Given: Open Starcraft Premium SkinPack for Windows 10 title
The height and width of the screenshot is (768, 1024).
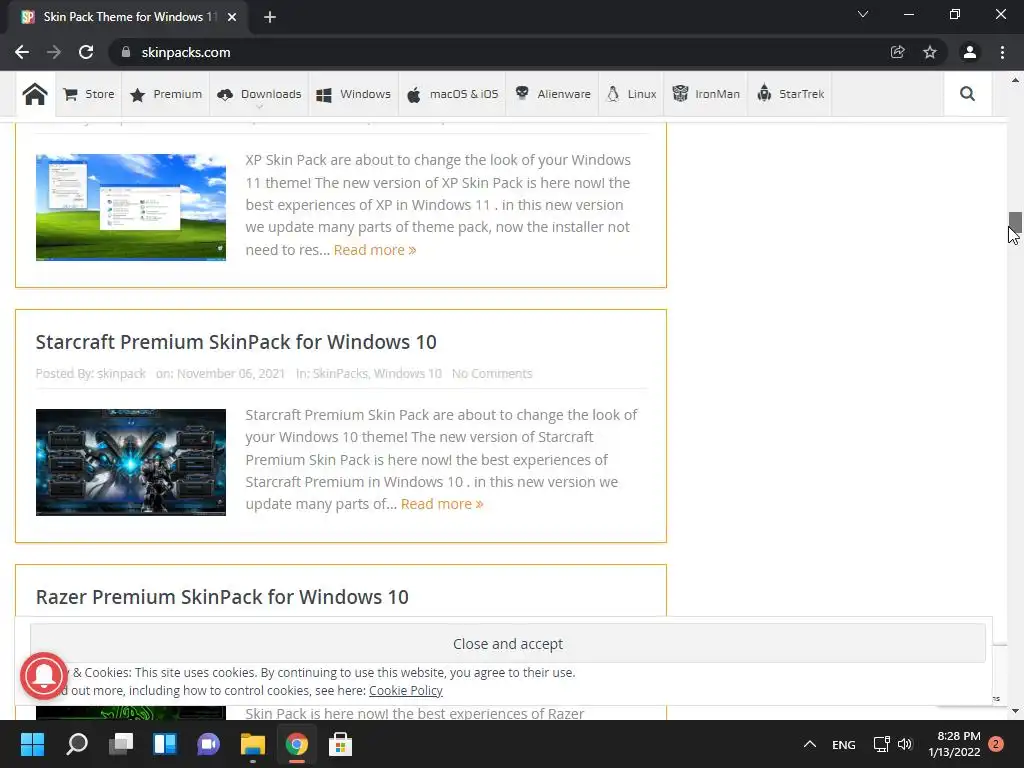Looking at the screenshot, I should [236, 342].
